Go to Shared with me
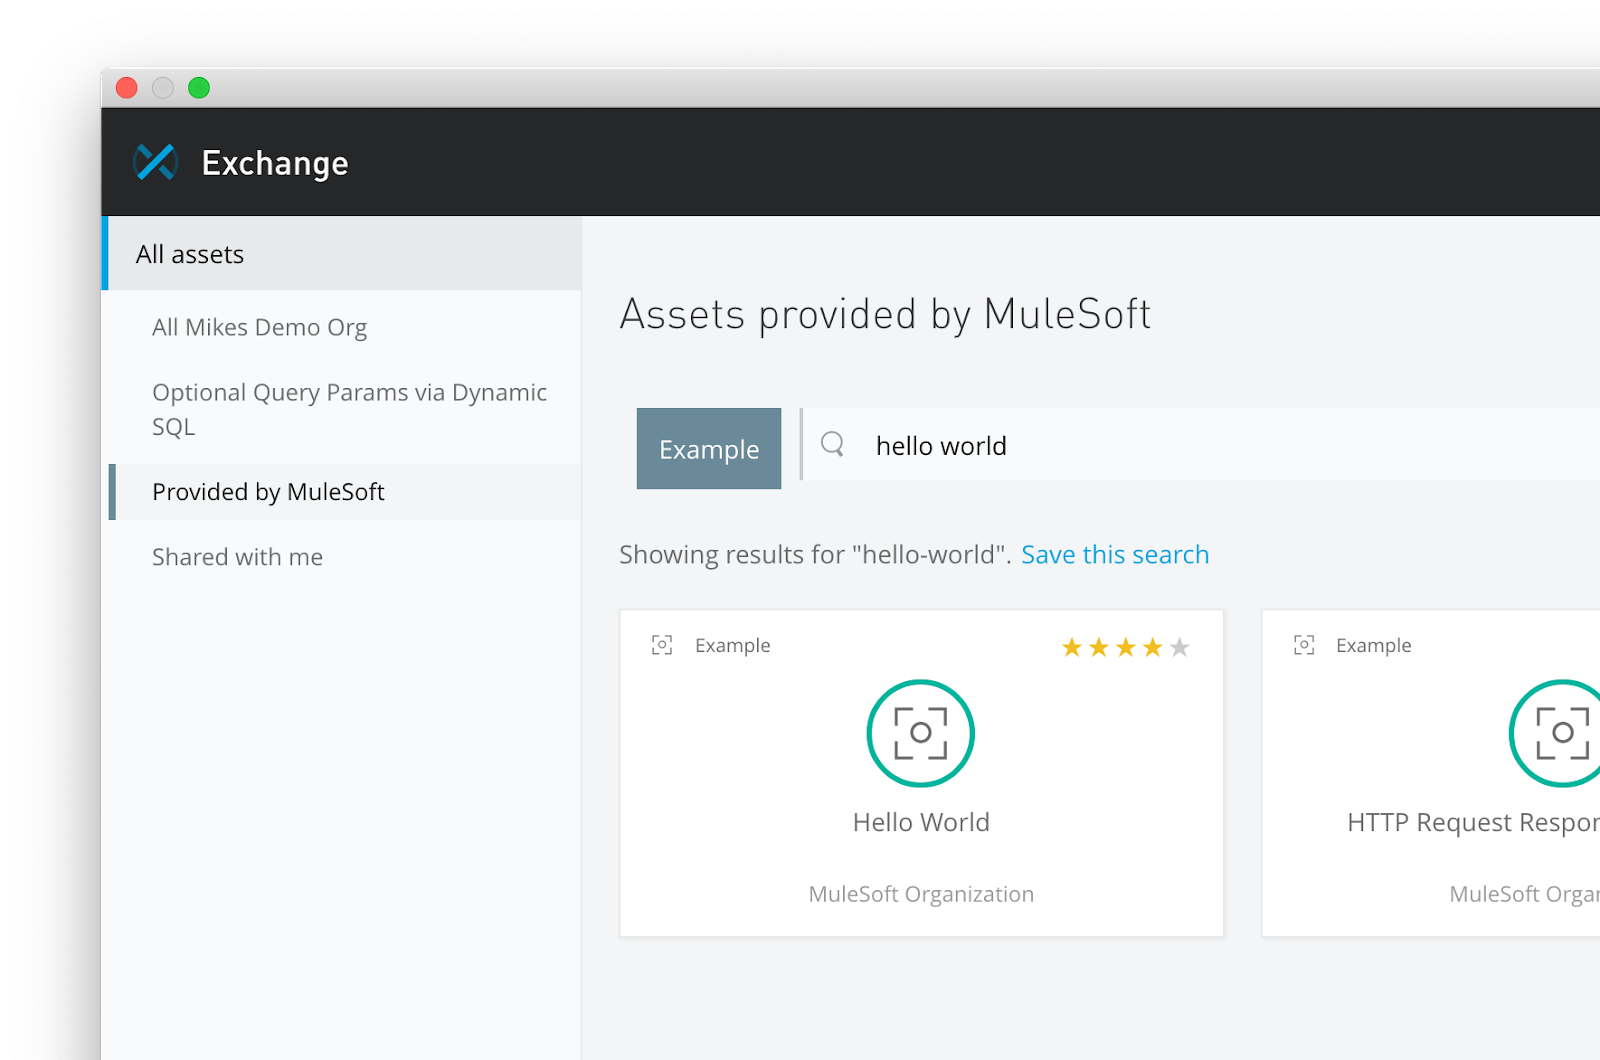The image size is (1600, 1060). click(x=237, y=557)
